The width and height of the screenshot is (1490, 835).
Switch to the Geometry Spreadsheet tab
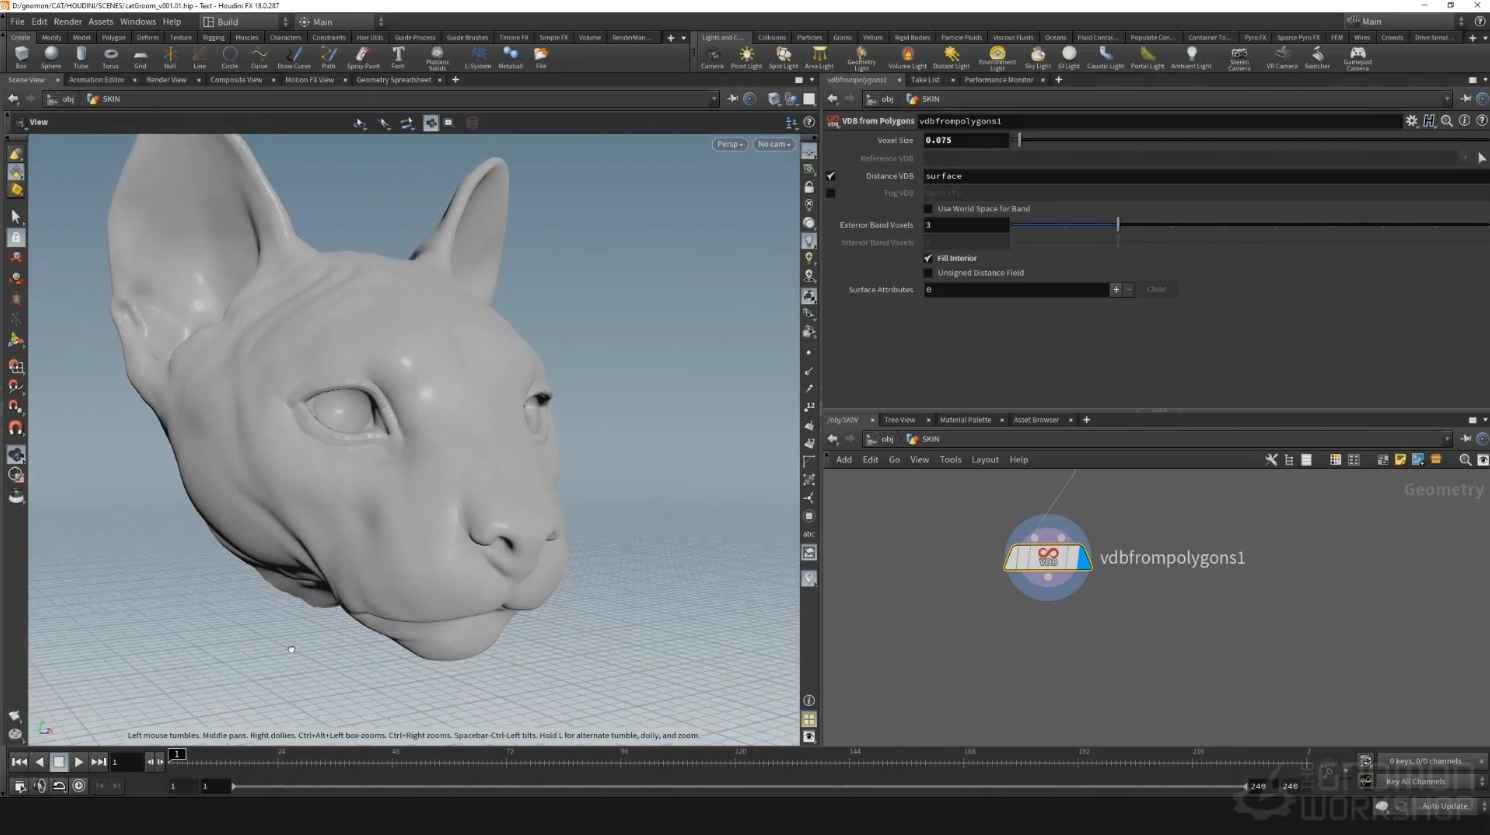[393, 80]
